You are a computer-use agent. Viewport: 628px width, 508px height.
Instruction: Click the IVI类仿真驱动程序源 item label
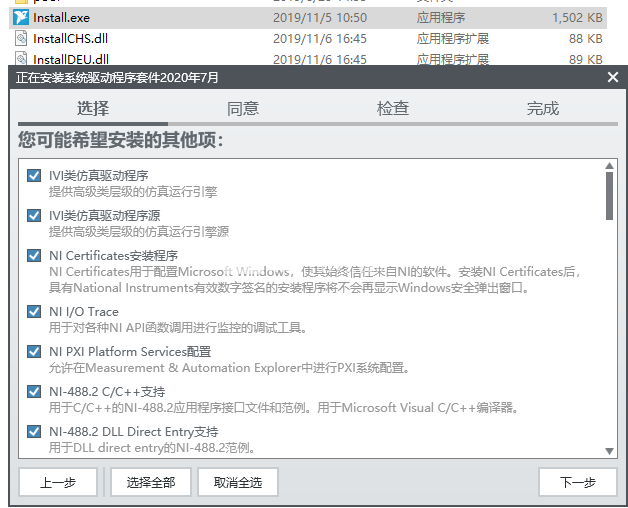click(104, 216)
